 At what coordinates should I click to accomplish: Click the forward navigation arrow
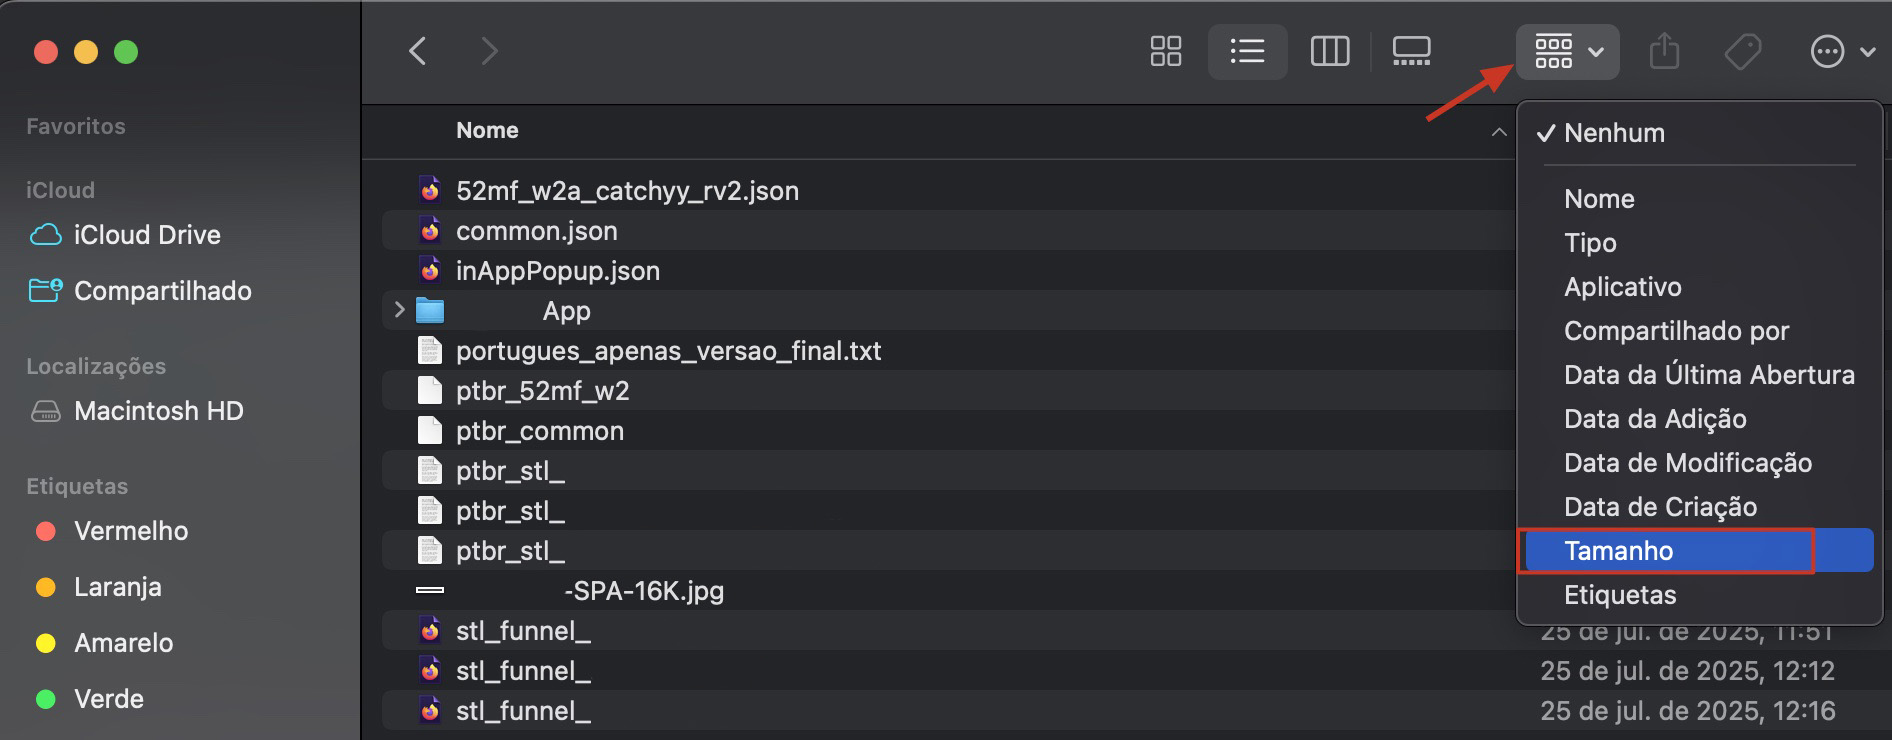pos(489,51)
